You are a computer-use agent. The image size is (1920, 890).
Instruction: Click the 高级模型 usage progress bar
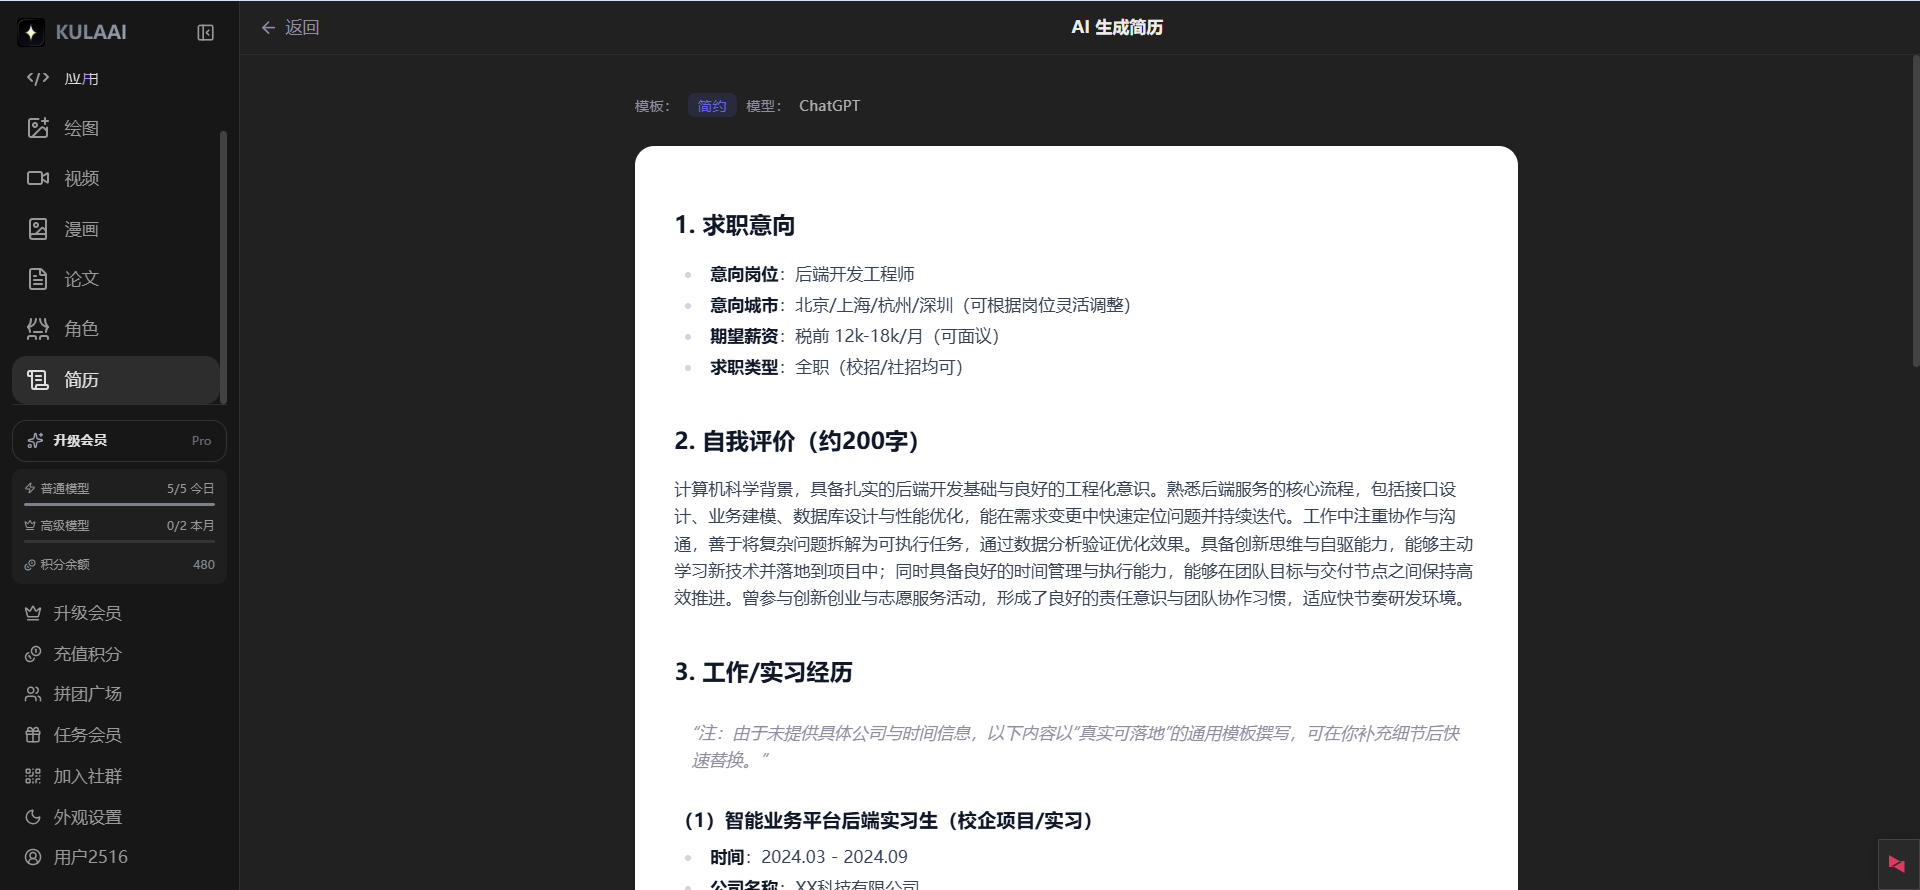tap(119, 542)
